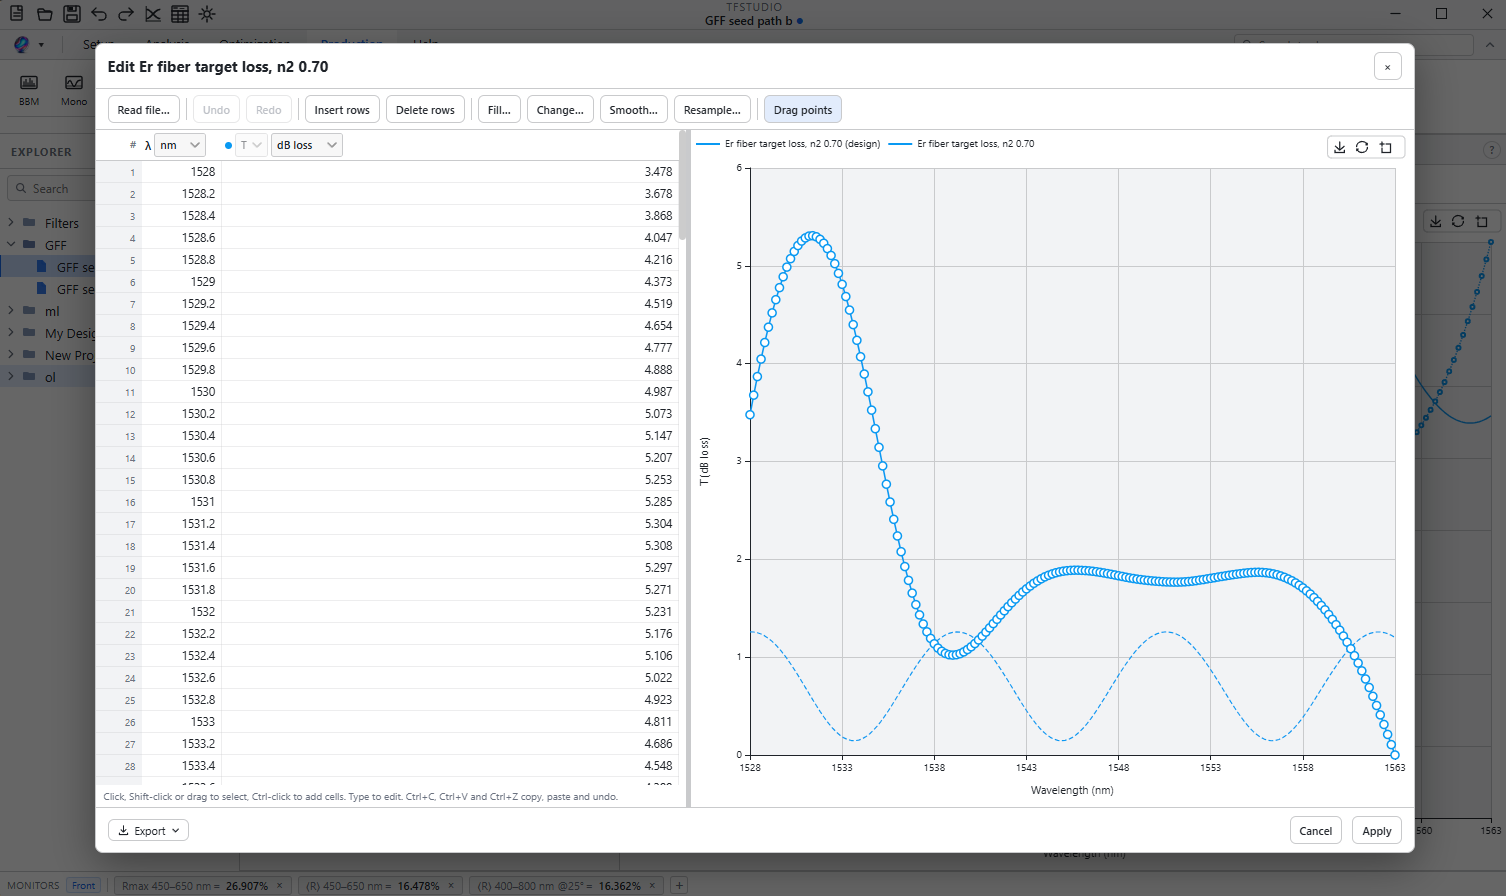Click the blue T series color dot
The image size is (1506, 896).
click(x=228, y=146)
